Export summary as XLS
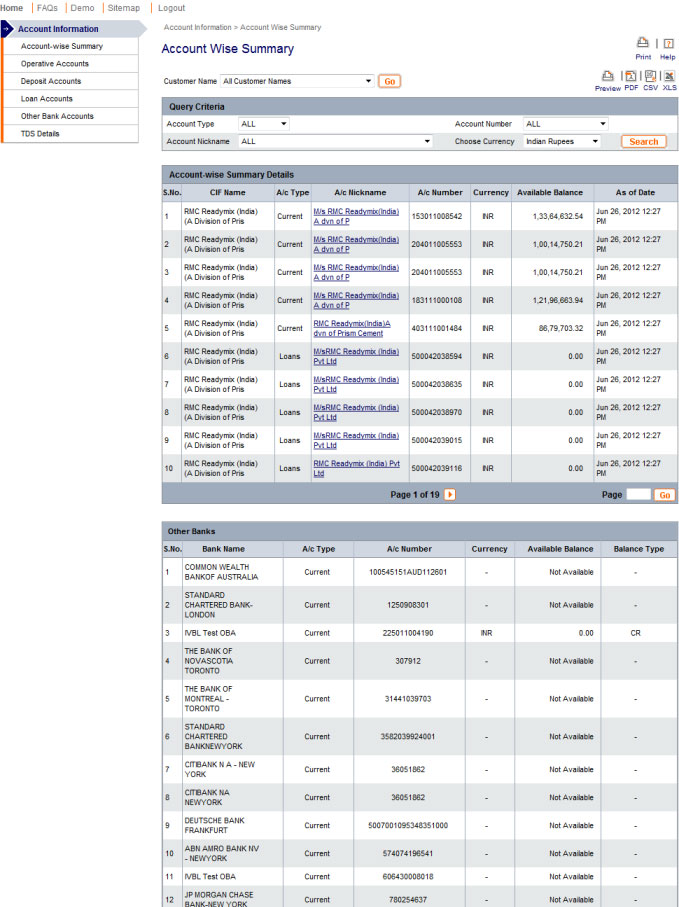This screenshot has height=907, width=679. click(669, 76)
